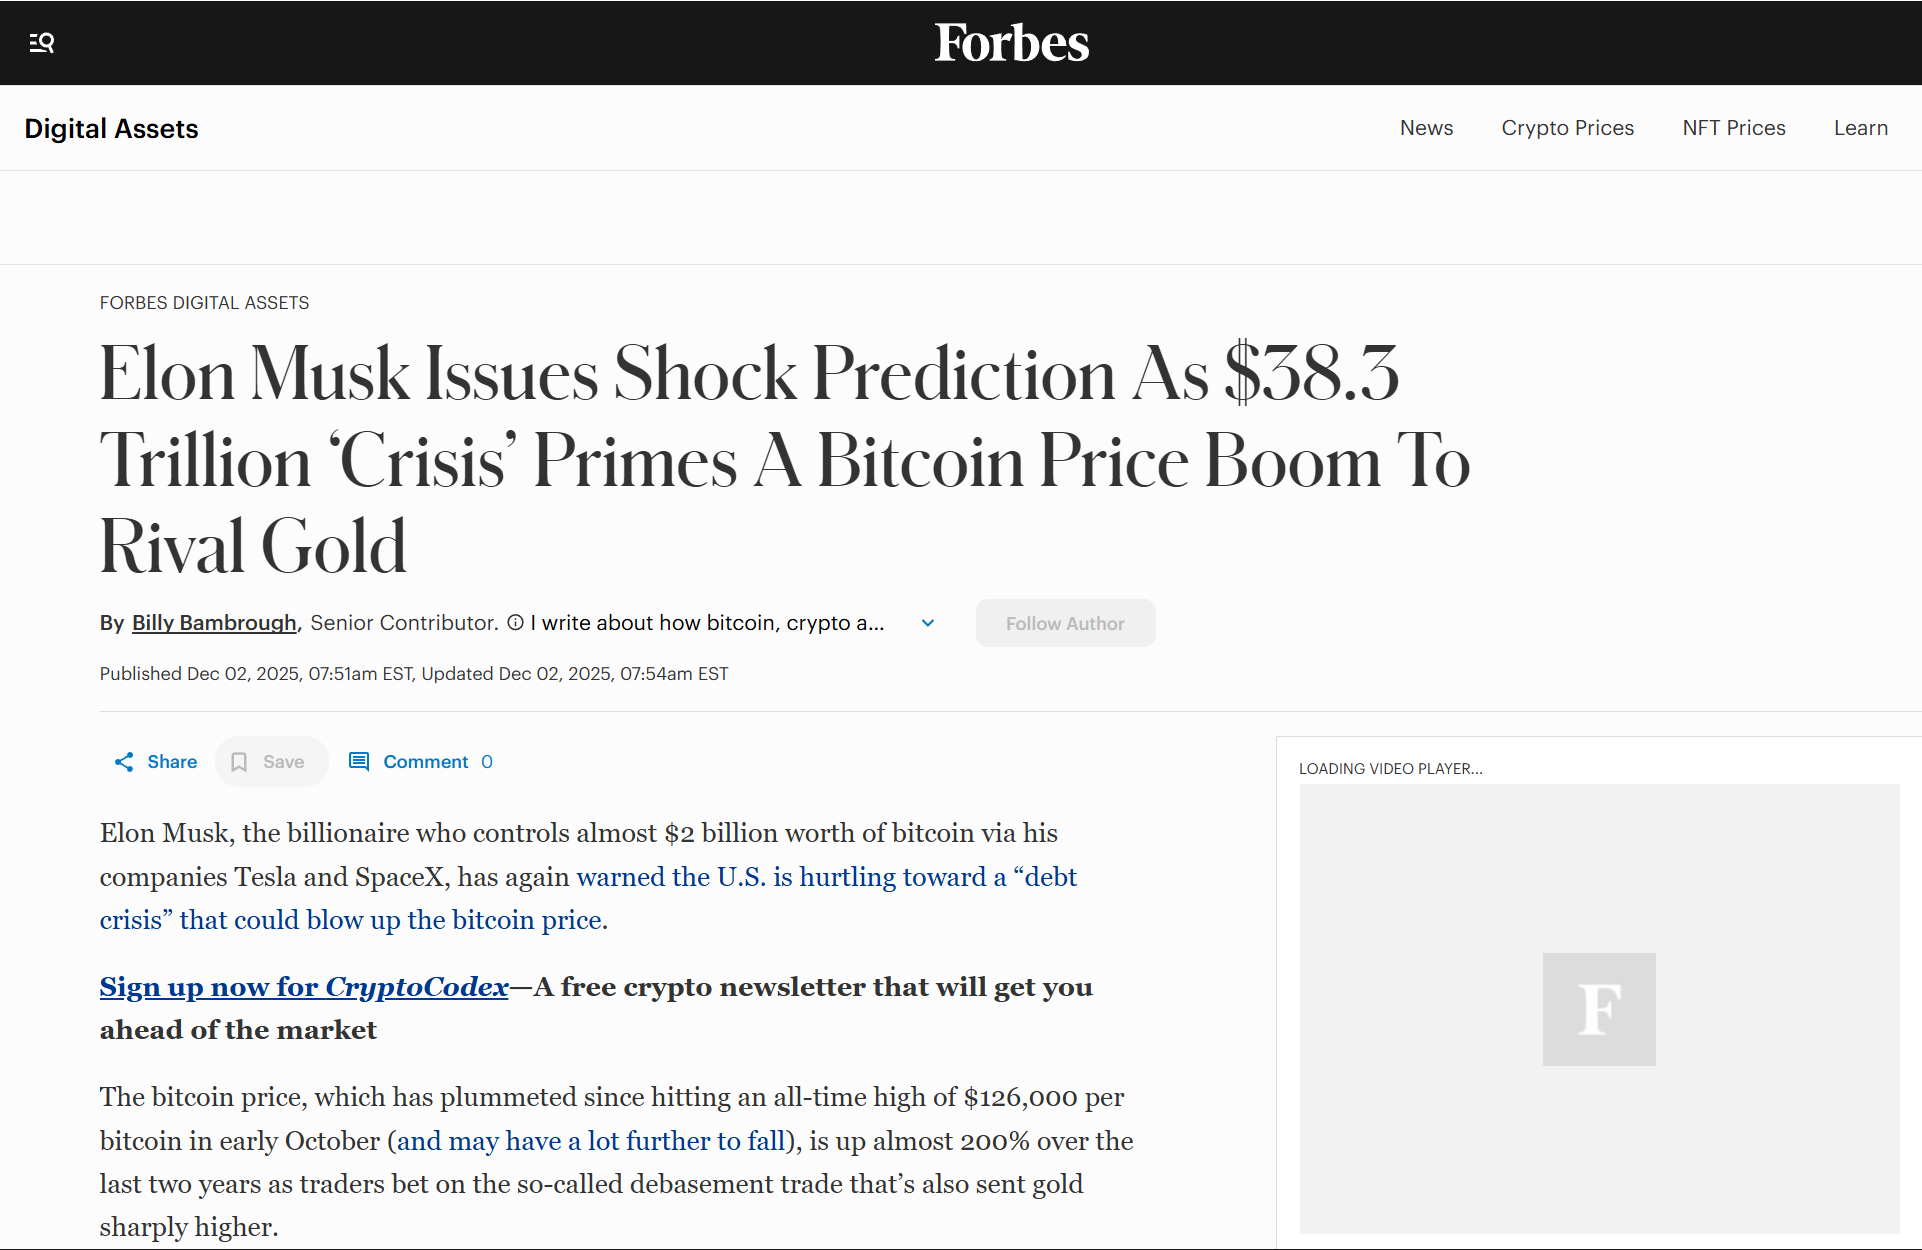Click the share icon
Viewport: 1922px width, 1250px height.
pyautogui.click(x=124, y=762)
